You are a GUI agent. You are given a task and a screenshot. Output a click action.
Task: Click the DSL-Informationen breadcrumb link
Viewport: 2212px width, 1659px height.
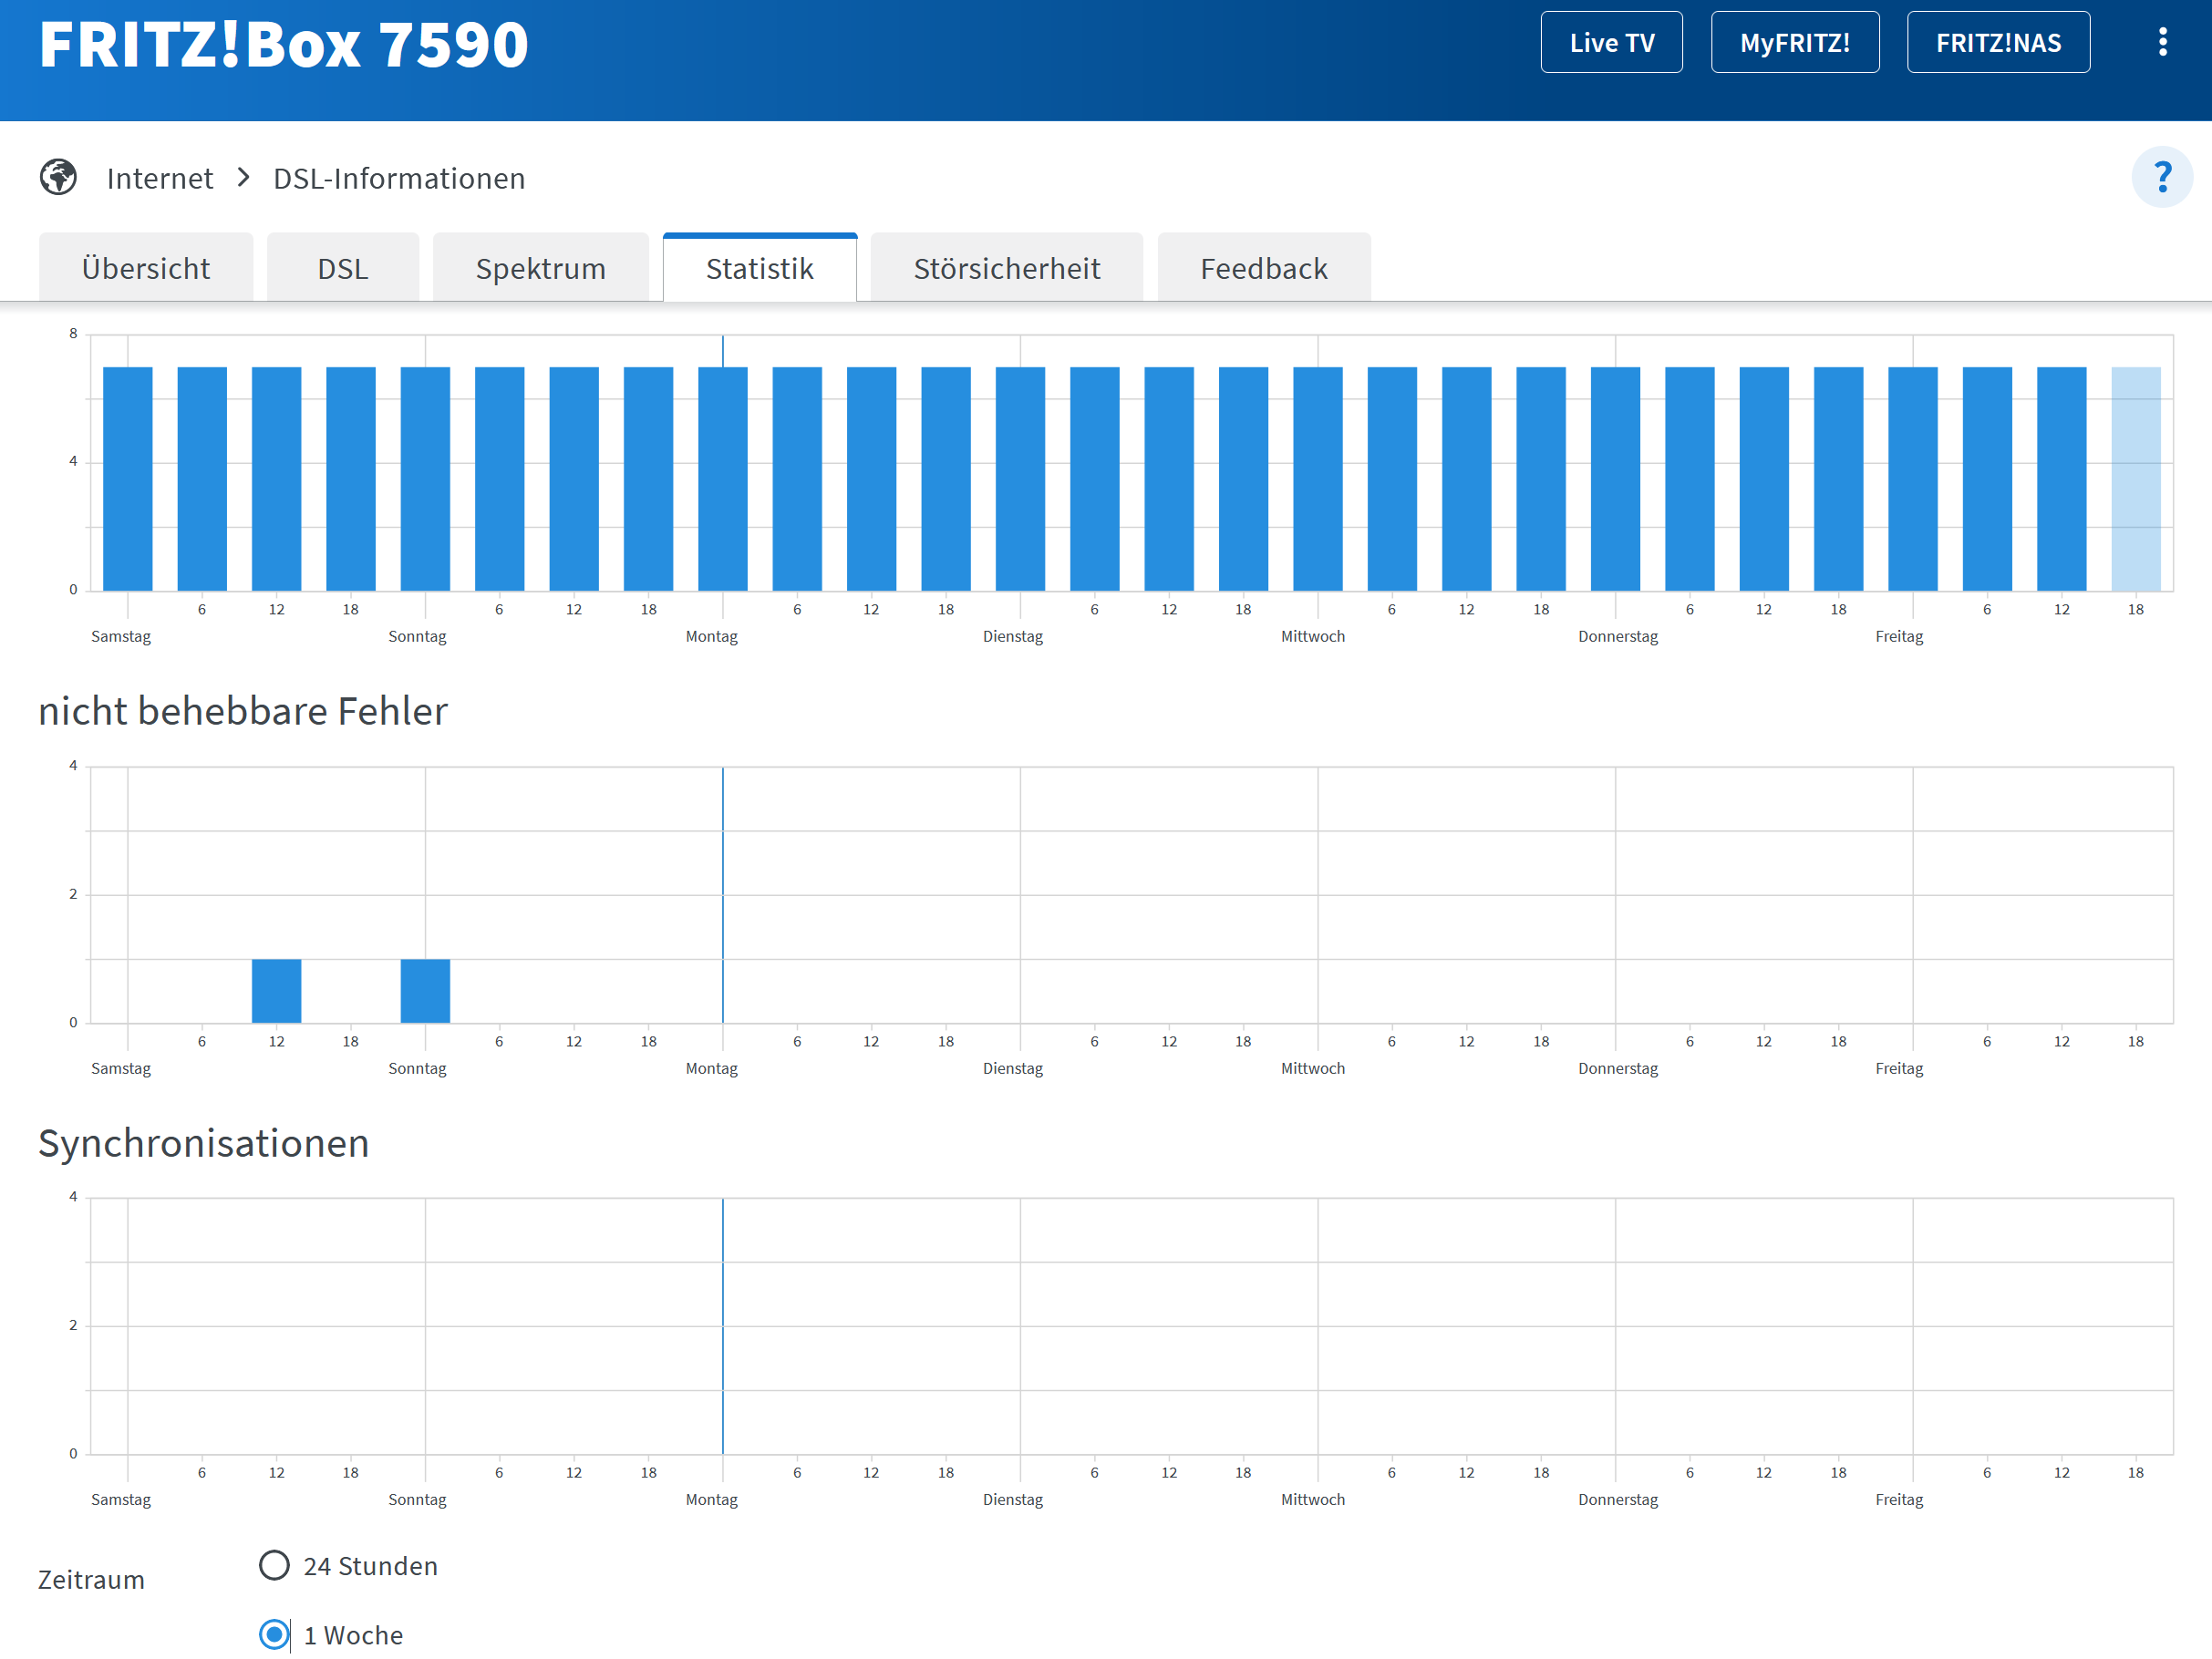[399, 178]
